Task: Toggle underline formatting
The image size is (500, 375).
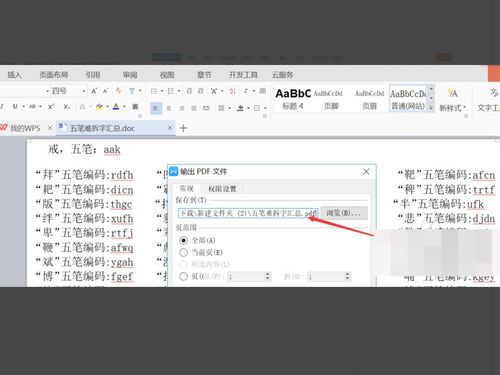Action: coord(15,107)
